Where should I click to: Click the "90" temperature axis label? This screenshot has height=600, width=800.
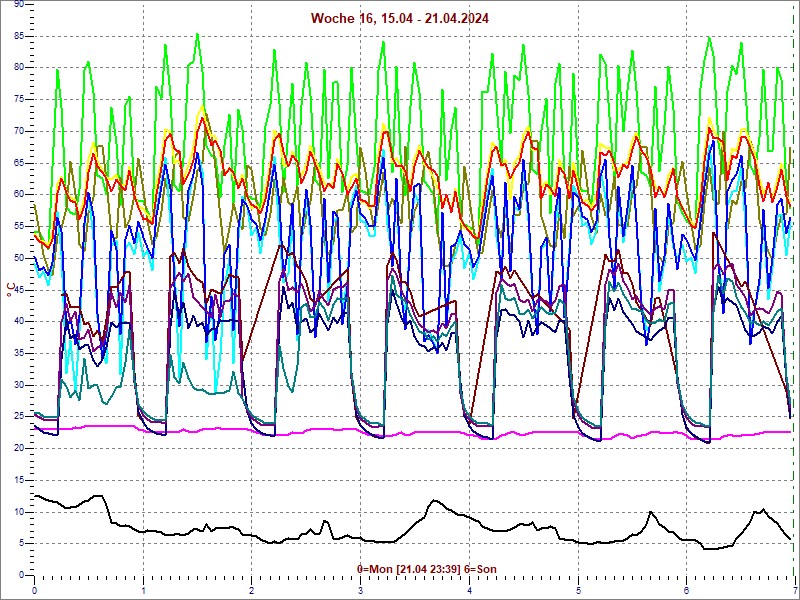click(x=18, y=4)
